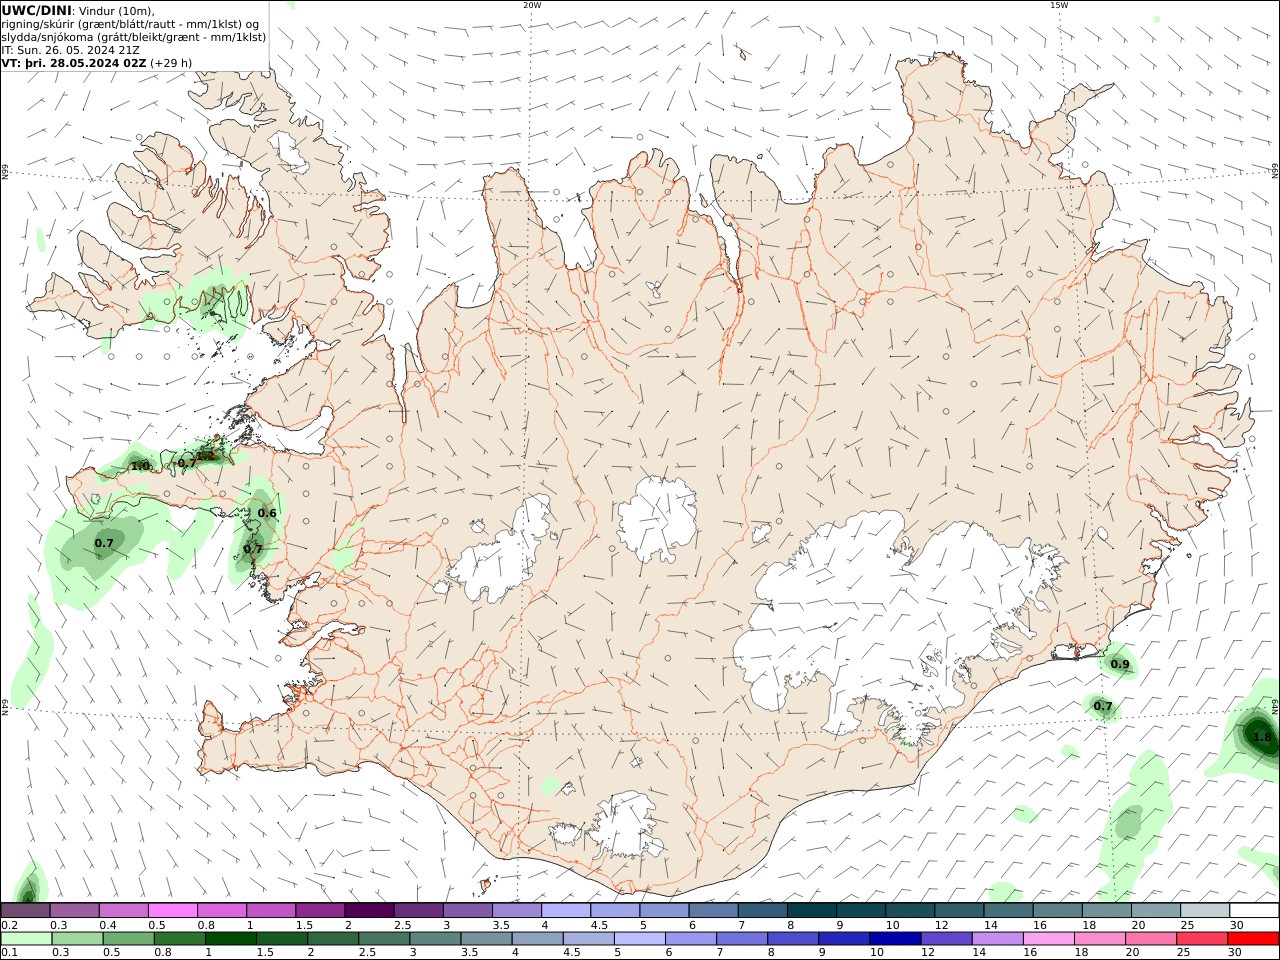Select the darkest teal 8 swatch in top legend row
The image size is (1280, 960).
tap(811, 911)
